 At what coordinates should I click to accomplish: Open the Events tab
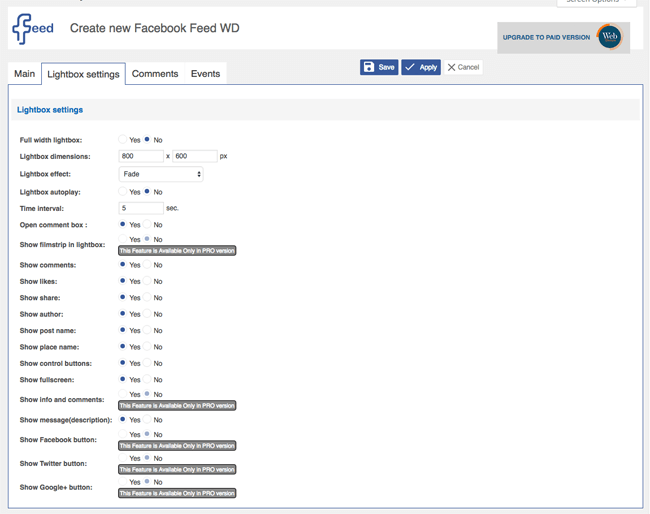tap(205, 74)
